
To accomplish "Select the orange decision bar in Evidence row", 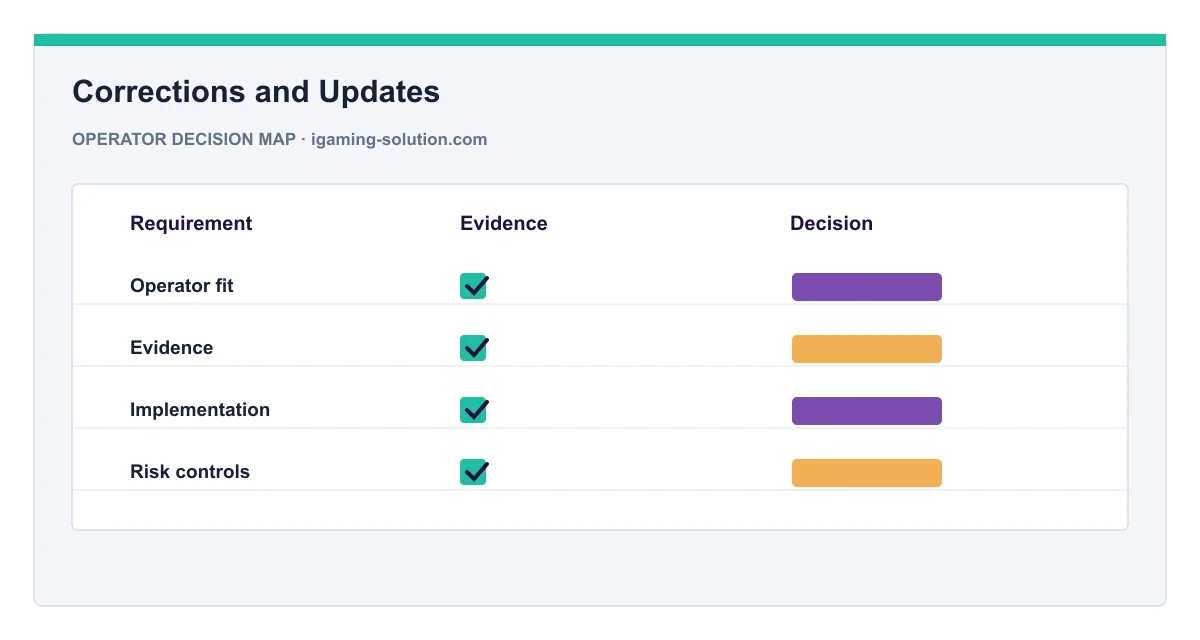I will [867, 349].
